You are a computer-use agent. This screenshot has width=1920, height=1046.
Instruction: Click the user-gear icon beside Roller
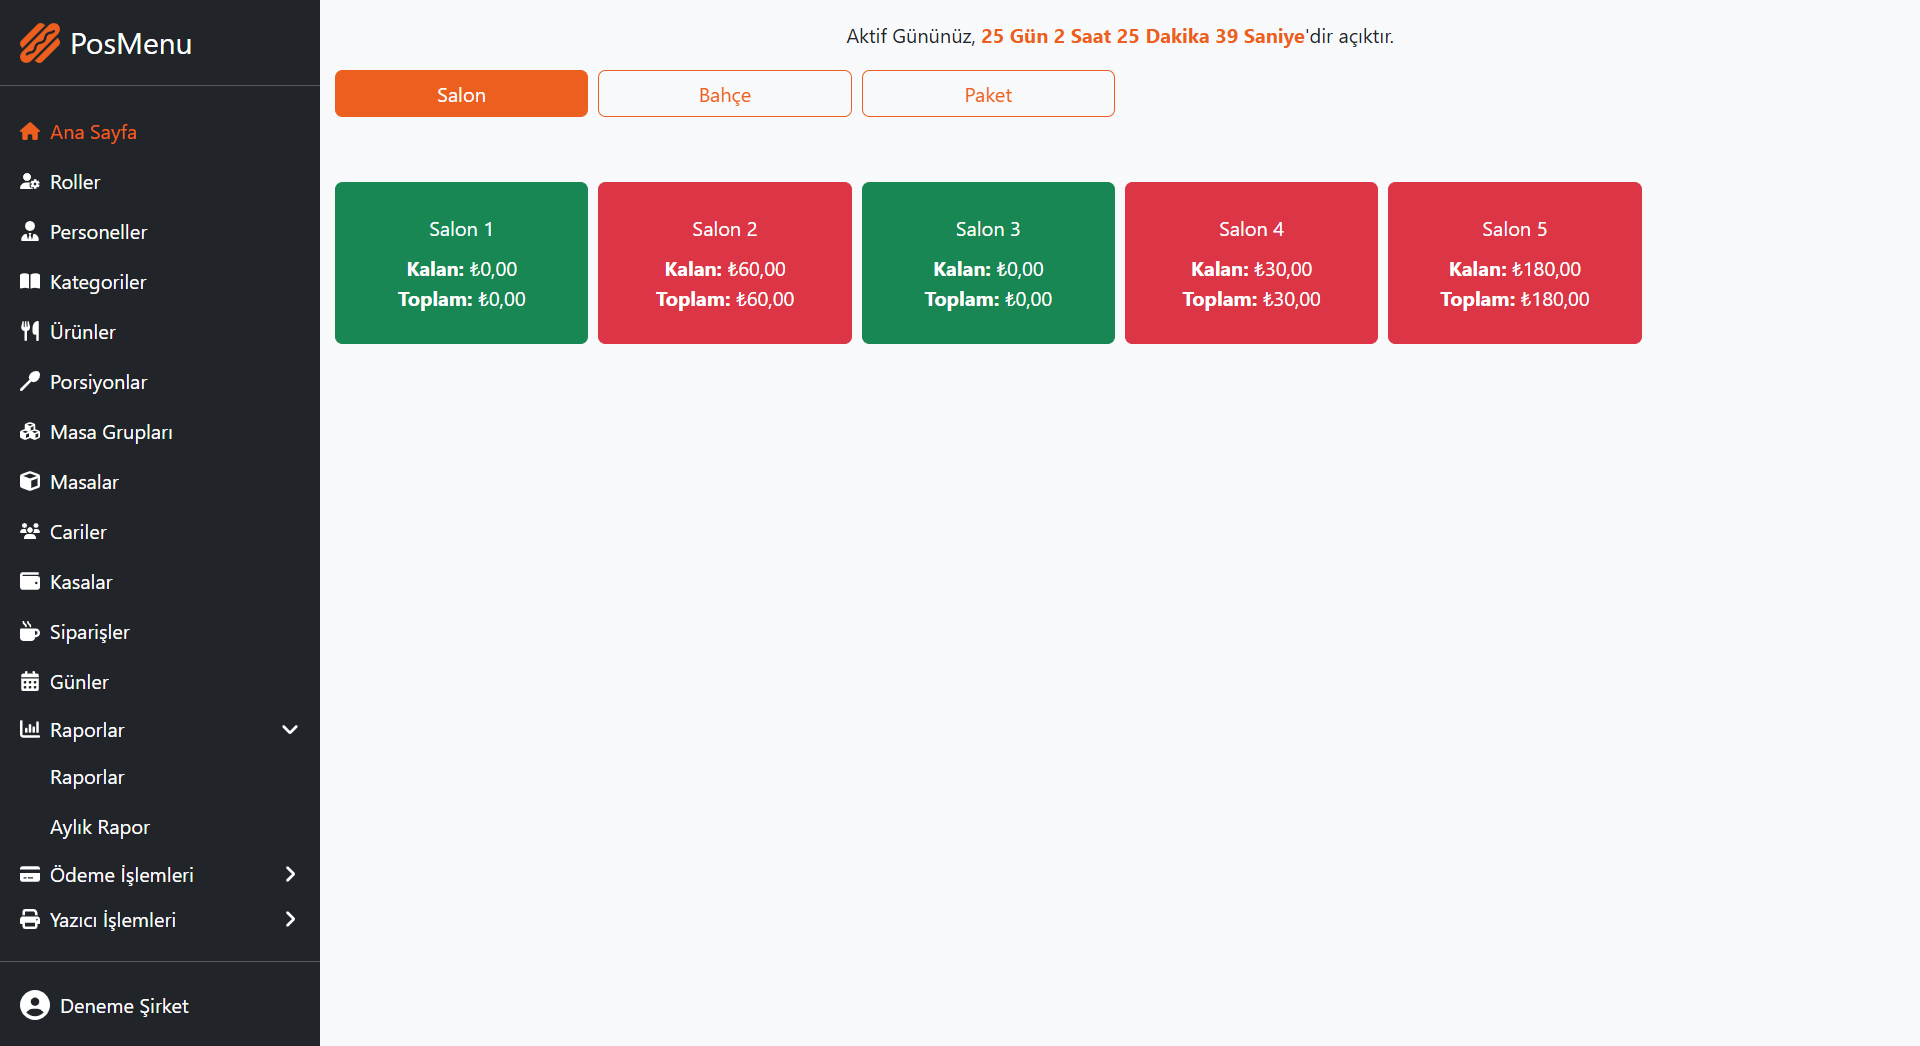point(30,182)
